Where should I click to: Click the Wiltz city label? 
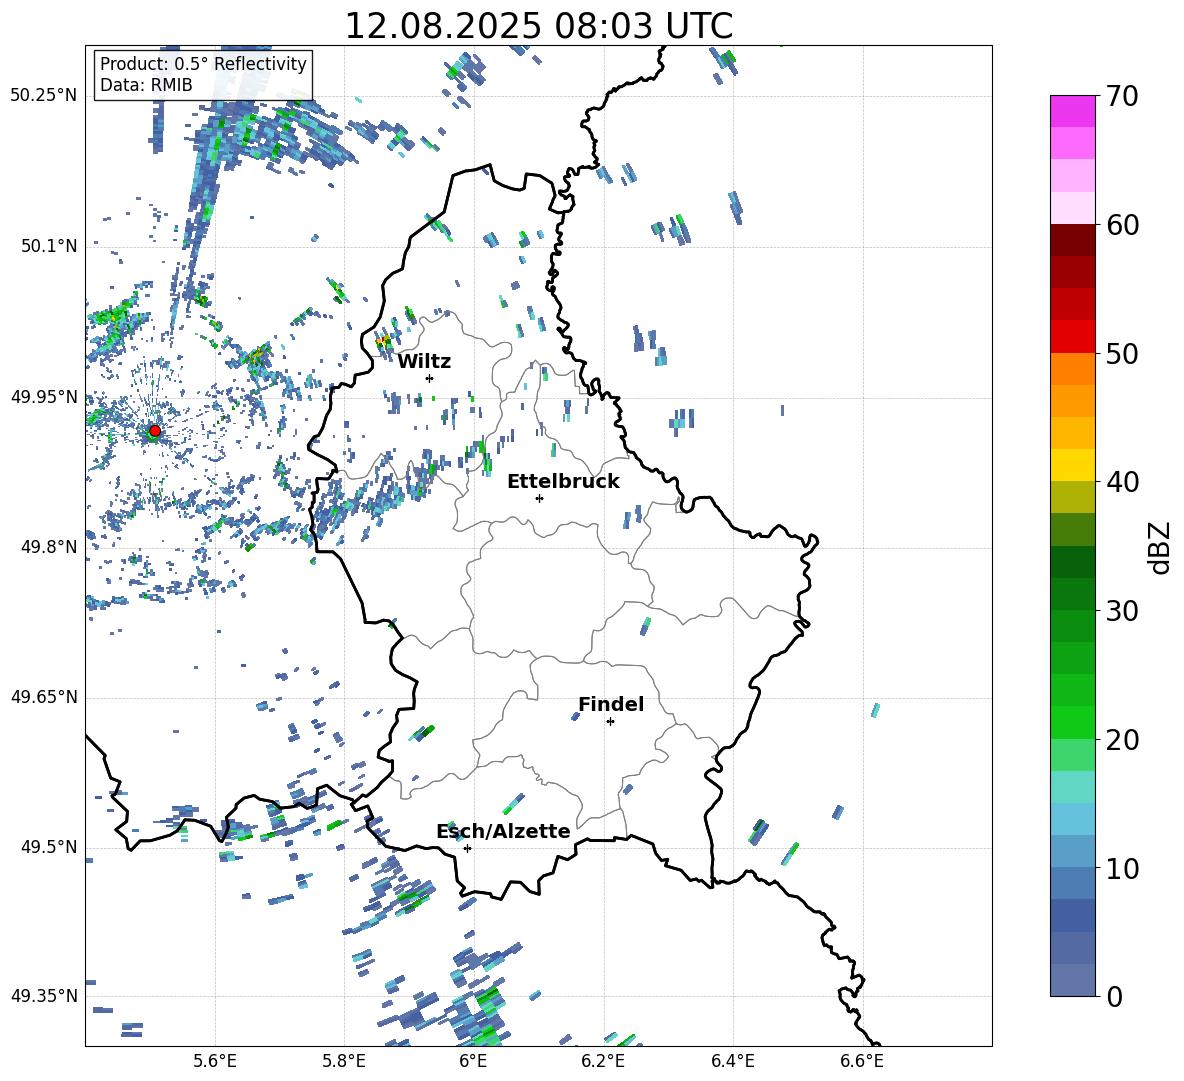point(424,362)
